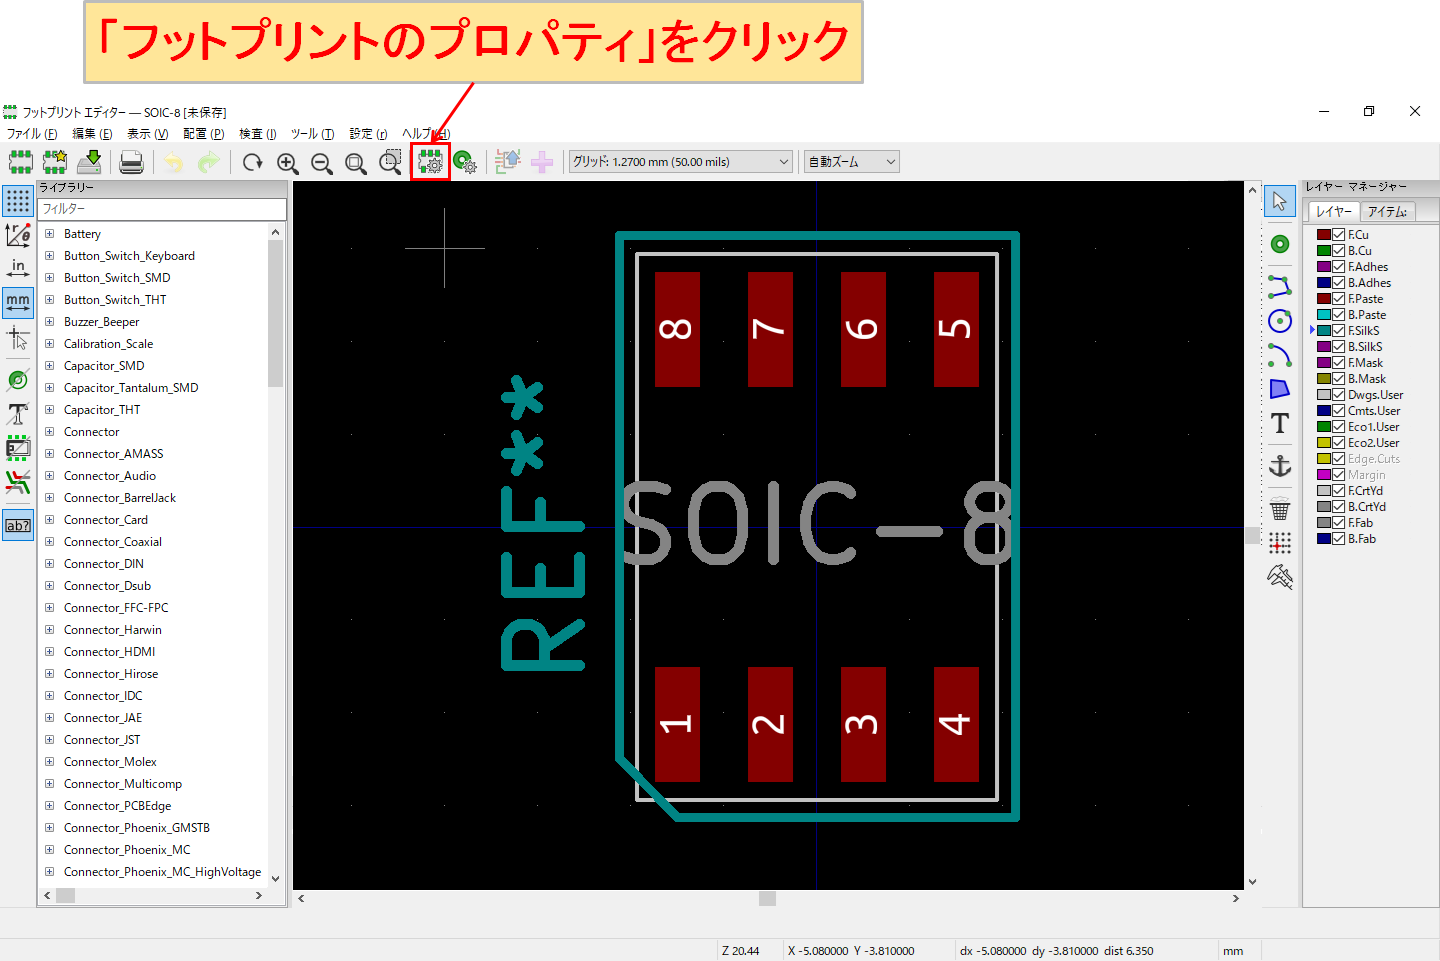Switch units to inches
This screenshot has height=961, width=1440.
(18, 267)
